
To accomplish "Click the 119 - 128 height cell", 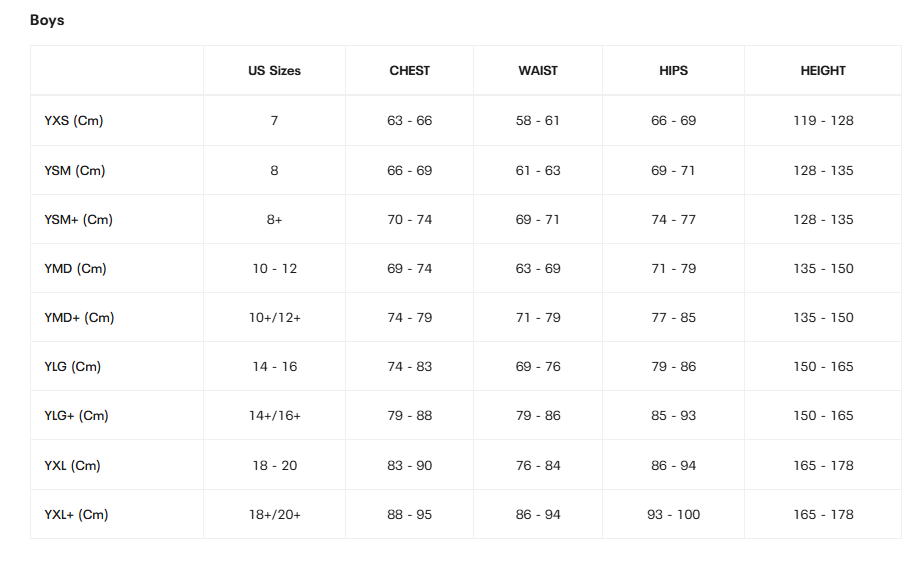I will (x=823, y=121).
